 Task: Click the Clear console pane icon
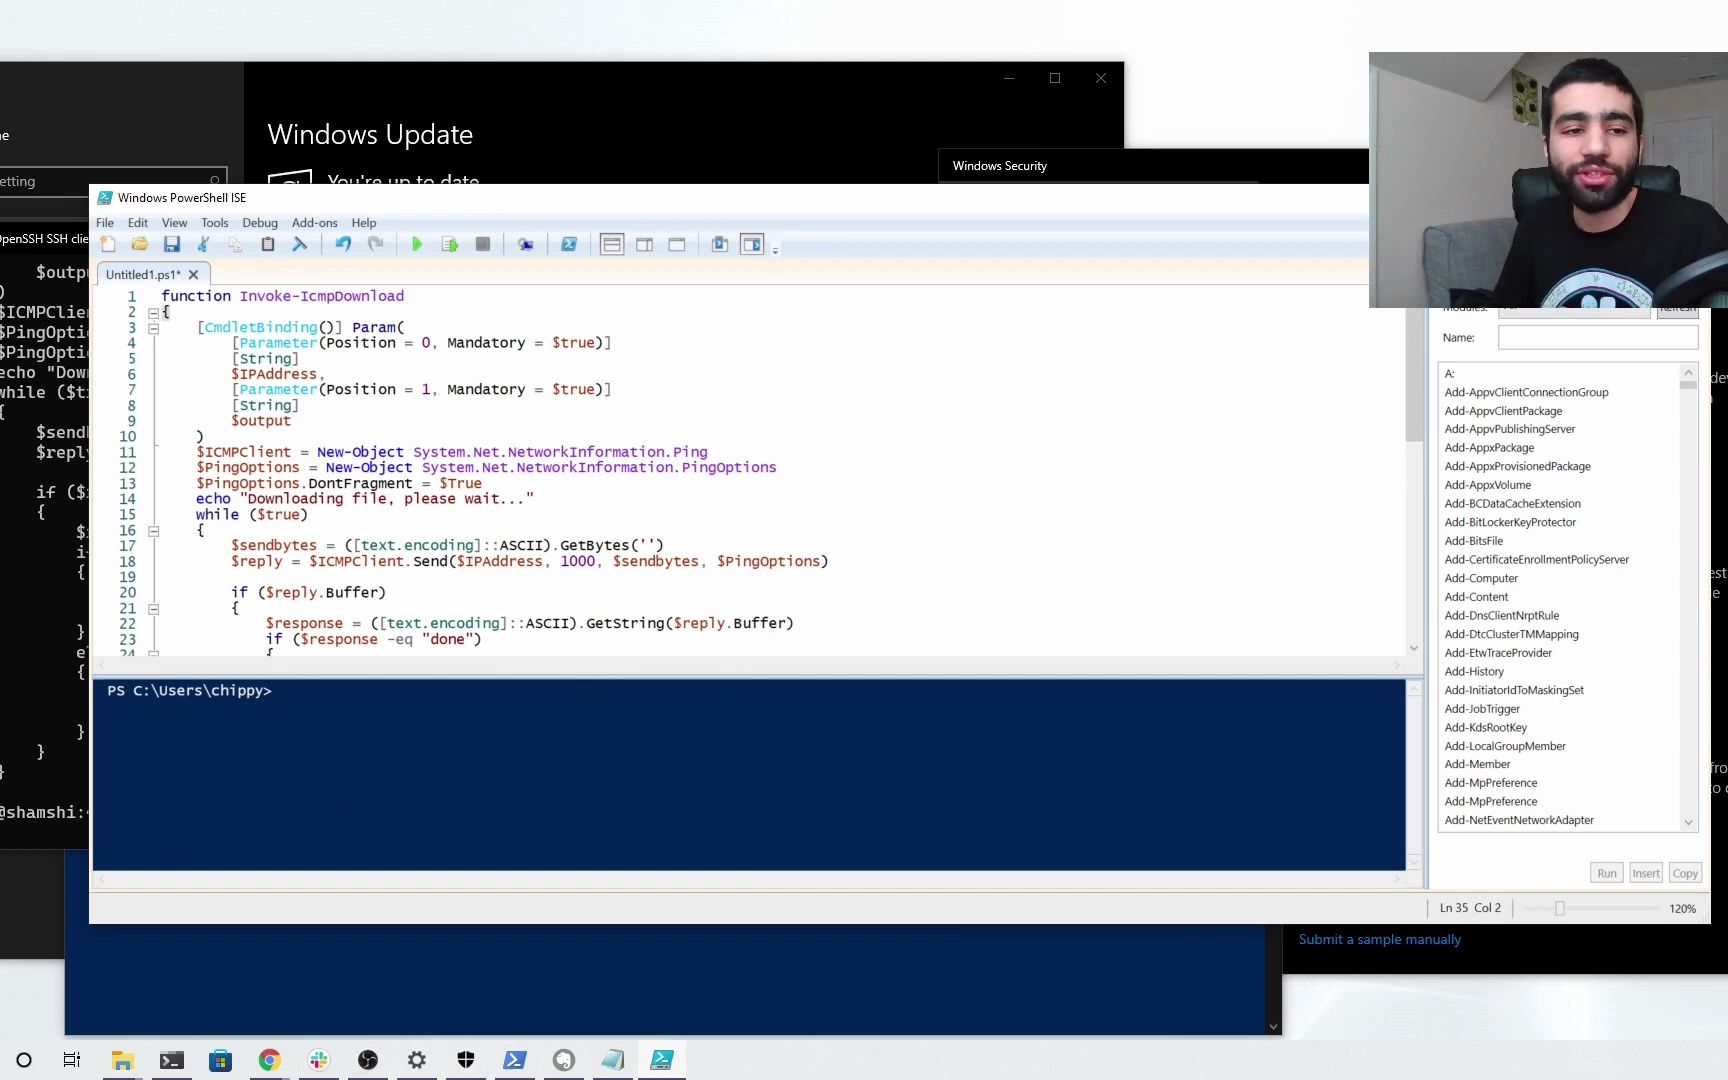click(x=300, y=245)
